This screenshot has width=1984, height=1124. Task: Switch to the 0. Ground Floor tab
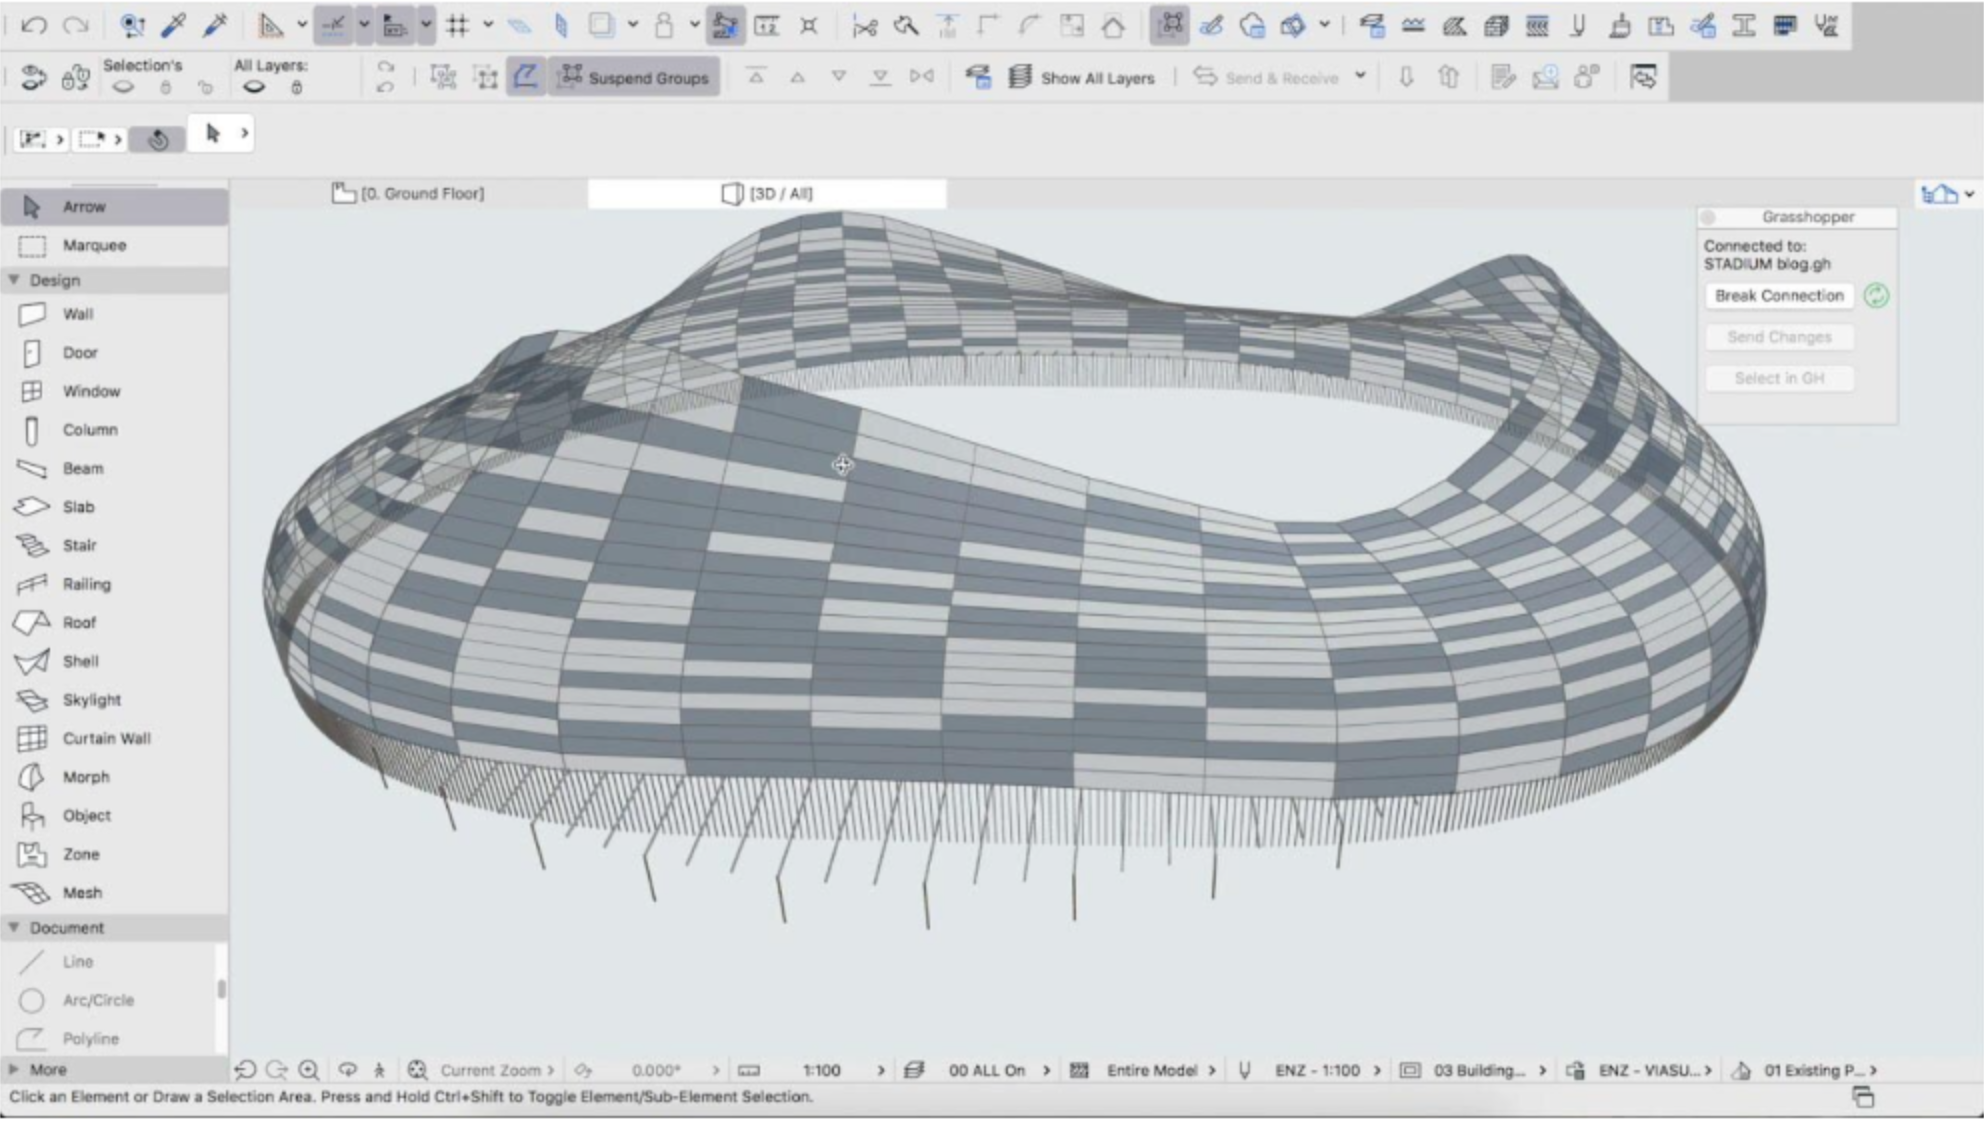pyautogui.click(x=408, y=193)
